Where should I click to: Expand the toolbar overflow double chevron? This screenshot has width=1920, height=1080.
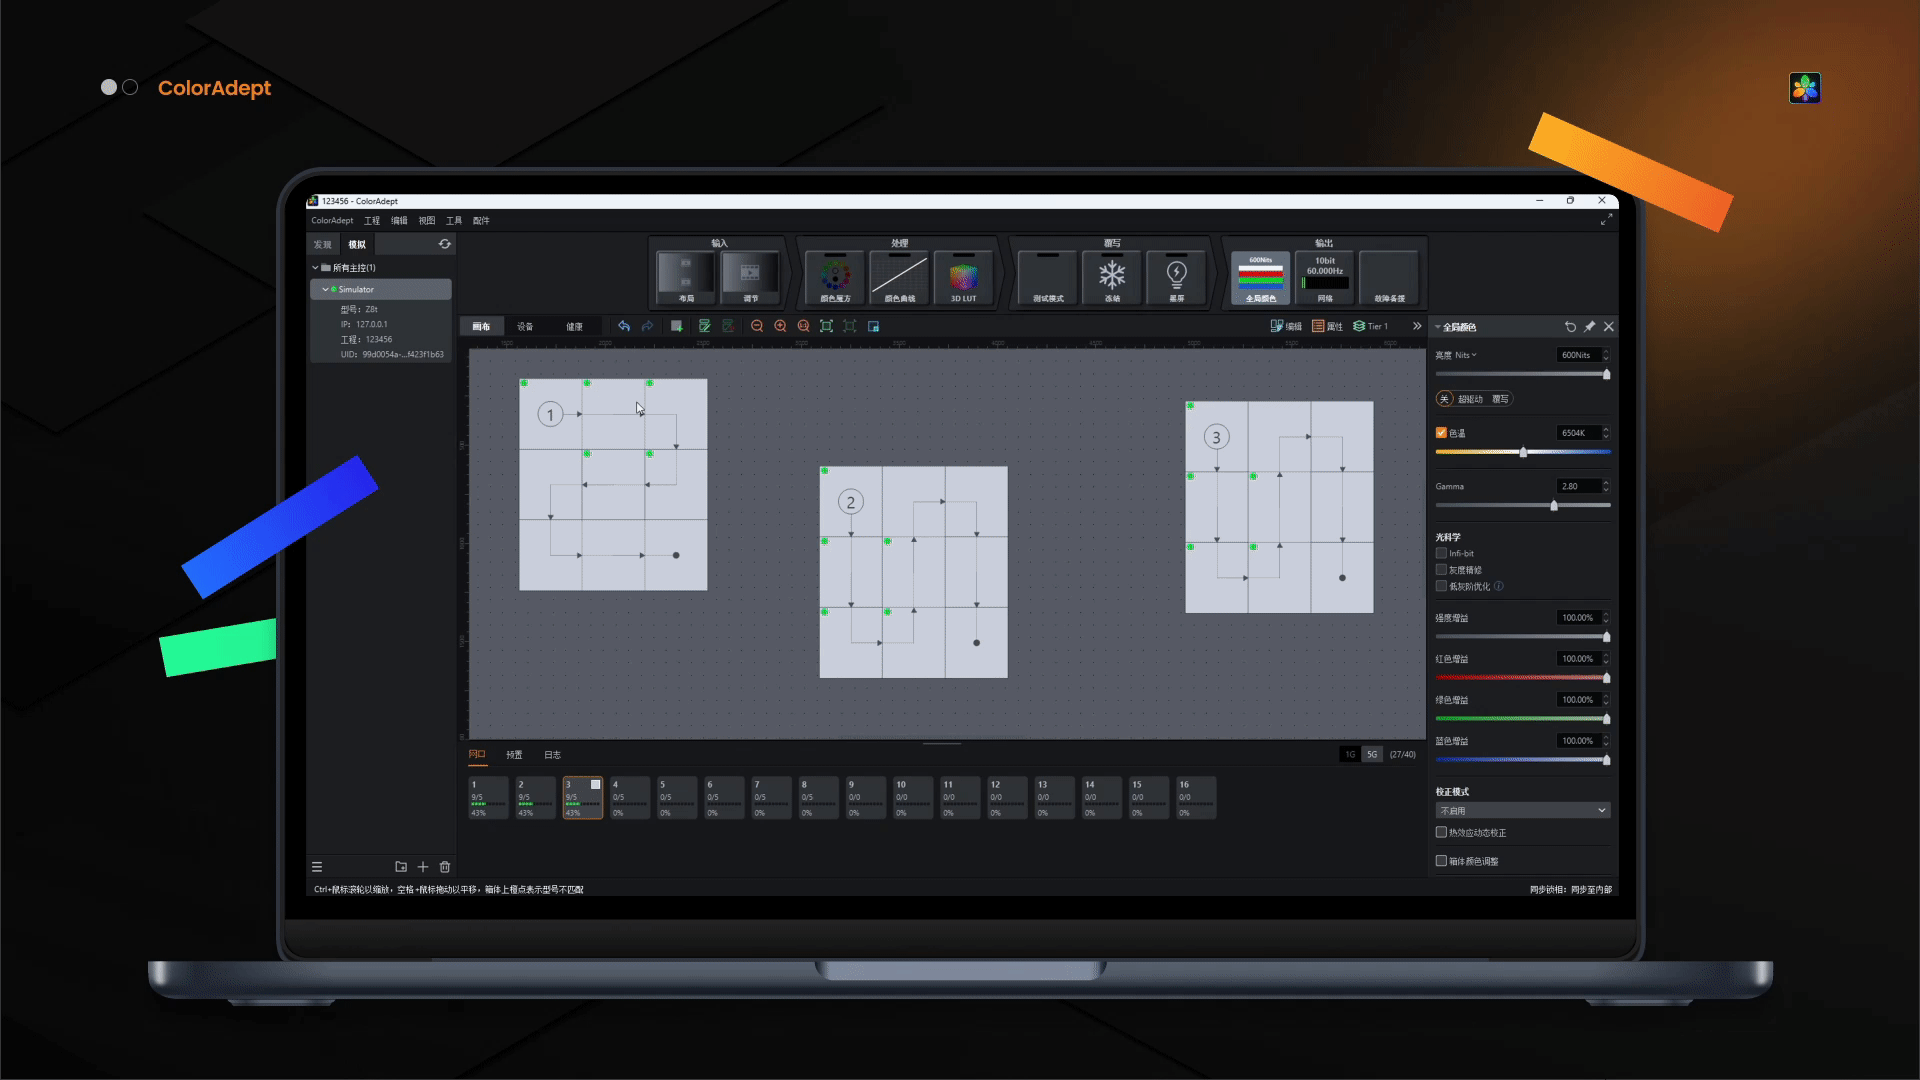click(1416, 326)
